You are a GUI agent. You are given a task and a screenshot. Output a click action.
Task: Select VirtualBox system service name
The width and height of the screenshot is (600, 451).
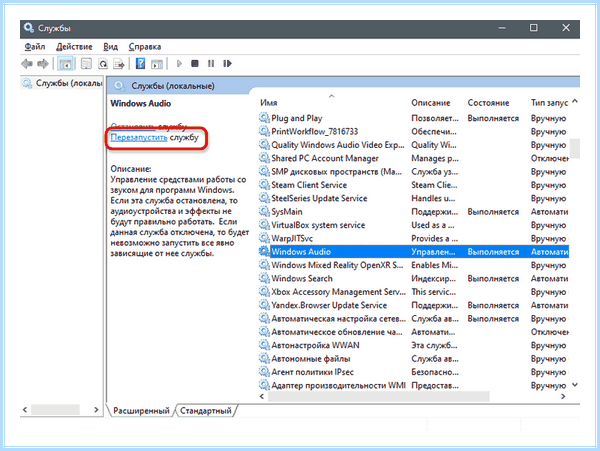(318, 225)
